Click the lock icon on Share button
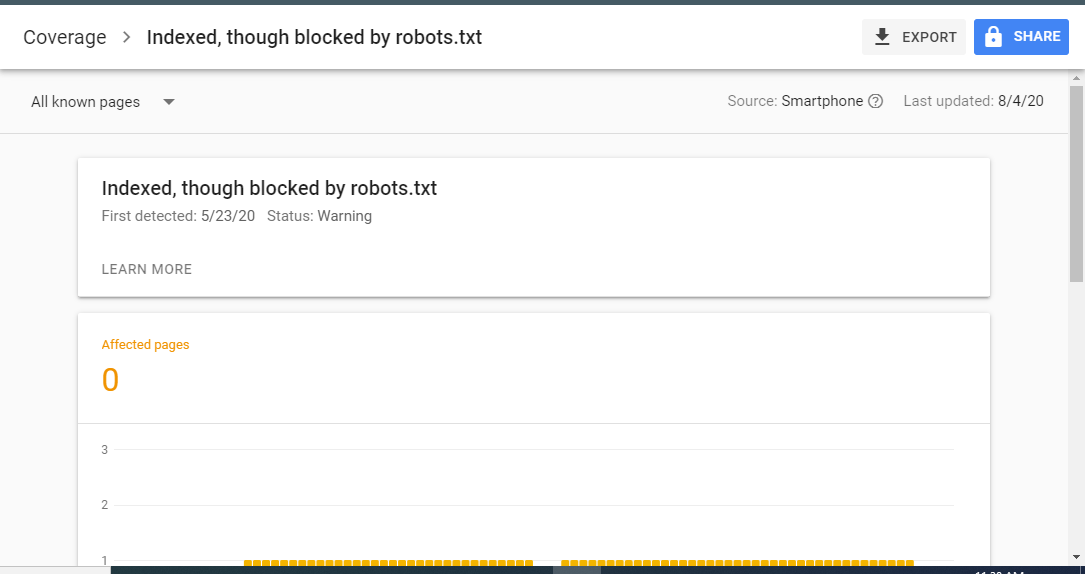This screenshot has height=574, width=1085. click(x=993, y=37)
